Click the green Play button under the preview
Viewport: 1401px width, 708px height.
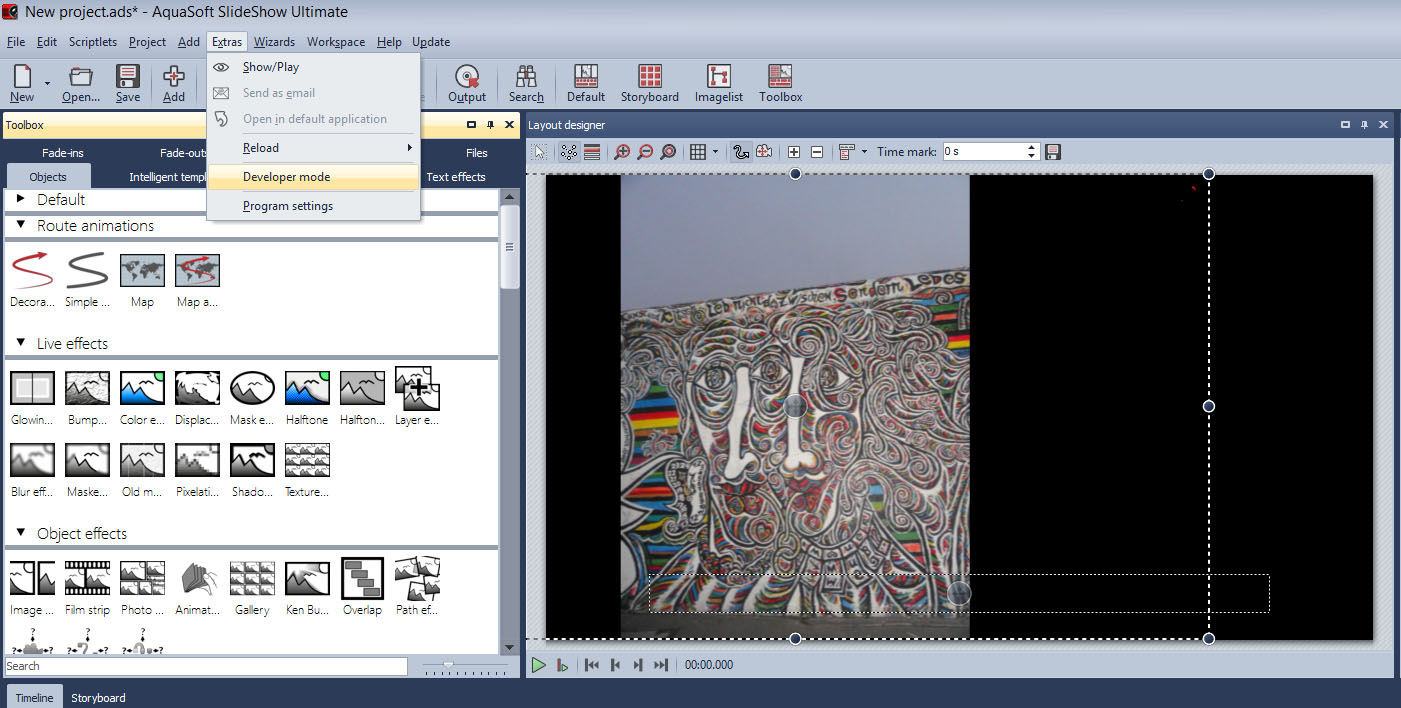[539, 665]
